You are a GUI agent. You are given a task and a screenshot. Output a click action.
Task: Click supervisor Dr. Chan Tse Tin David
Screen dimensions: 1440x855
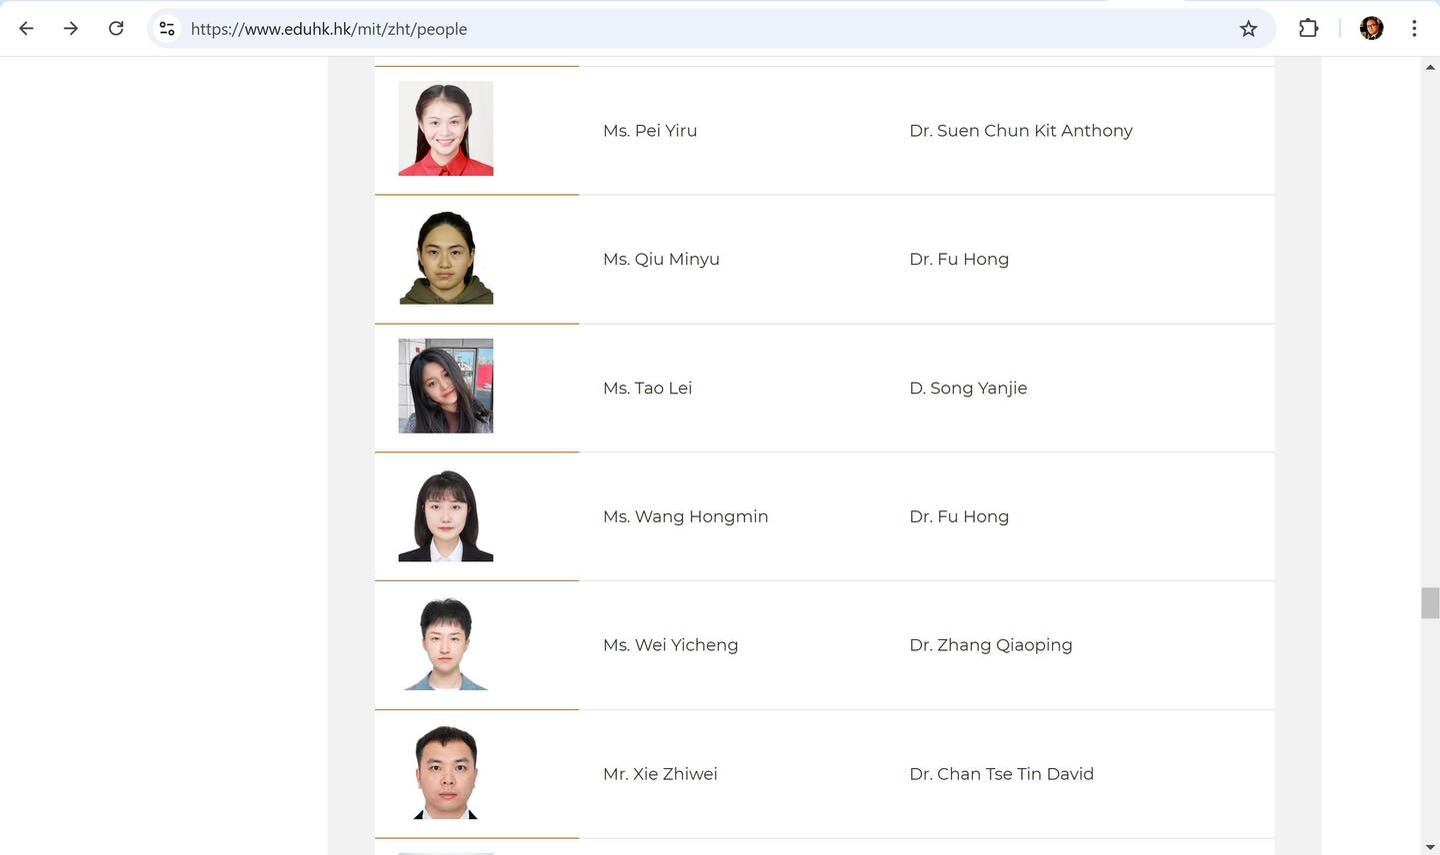1001,774
